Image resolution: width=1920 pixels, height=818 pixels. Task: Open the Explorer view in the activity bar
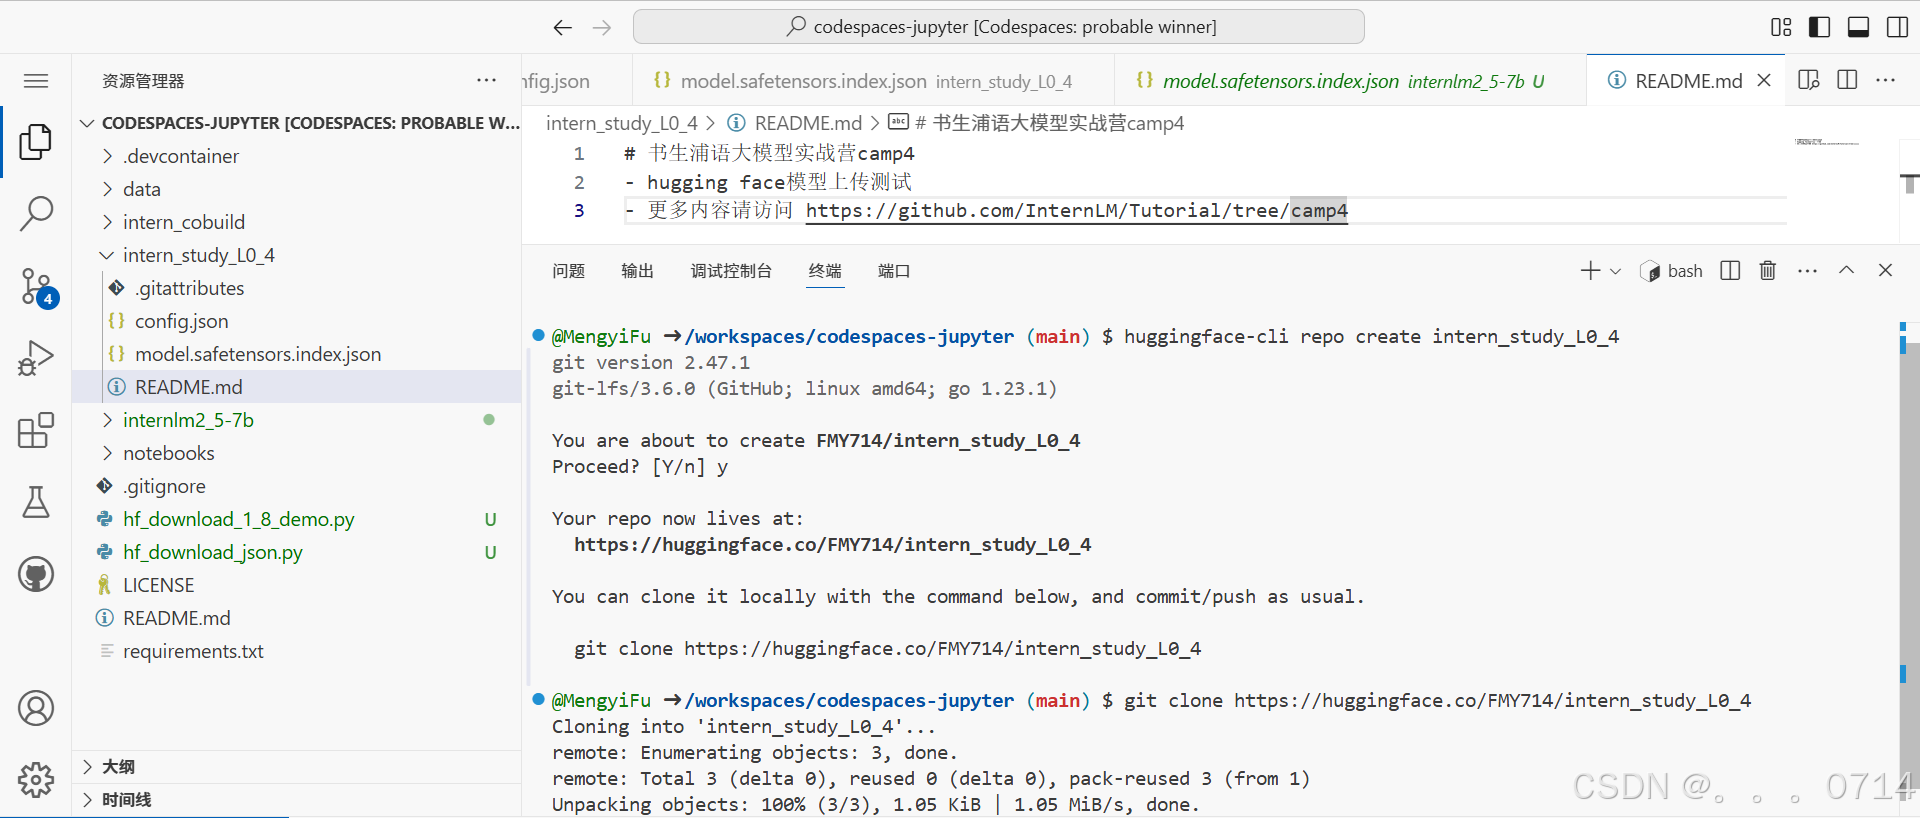[36, 142]
